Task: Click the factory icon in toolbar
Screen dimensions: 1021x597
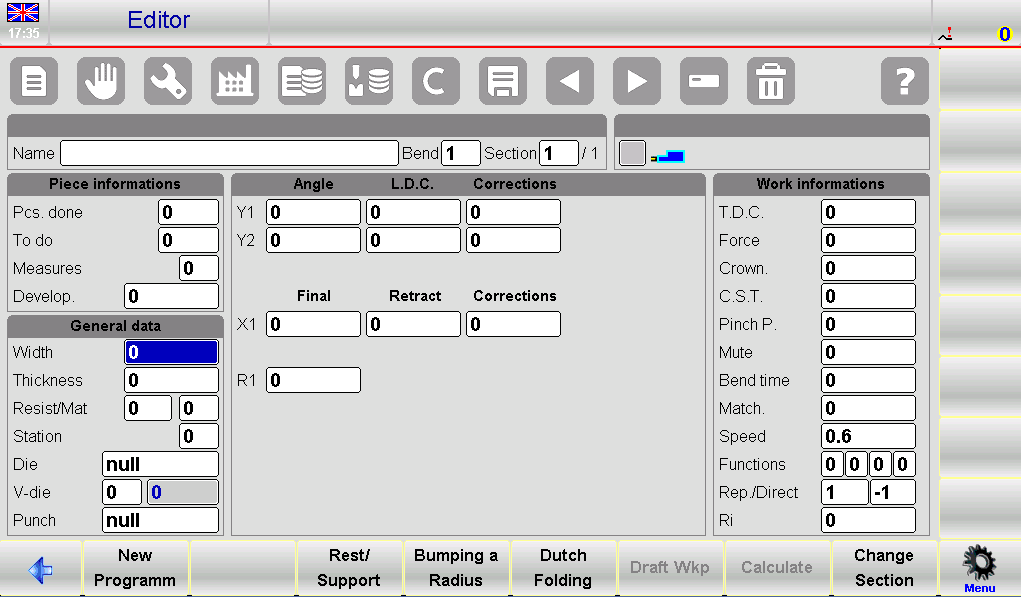Action: [235, 82]
